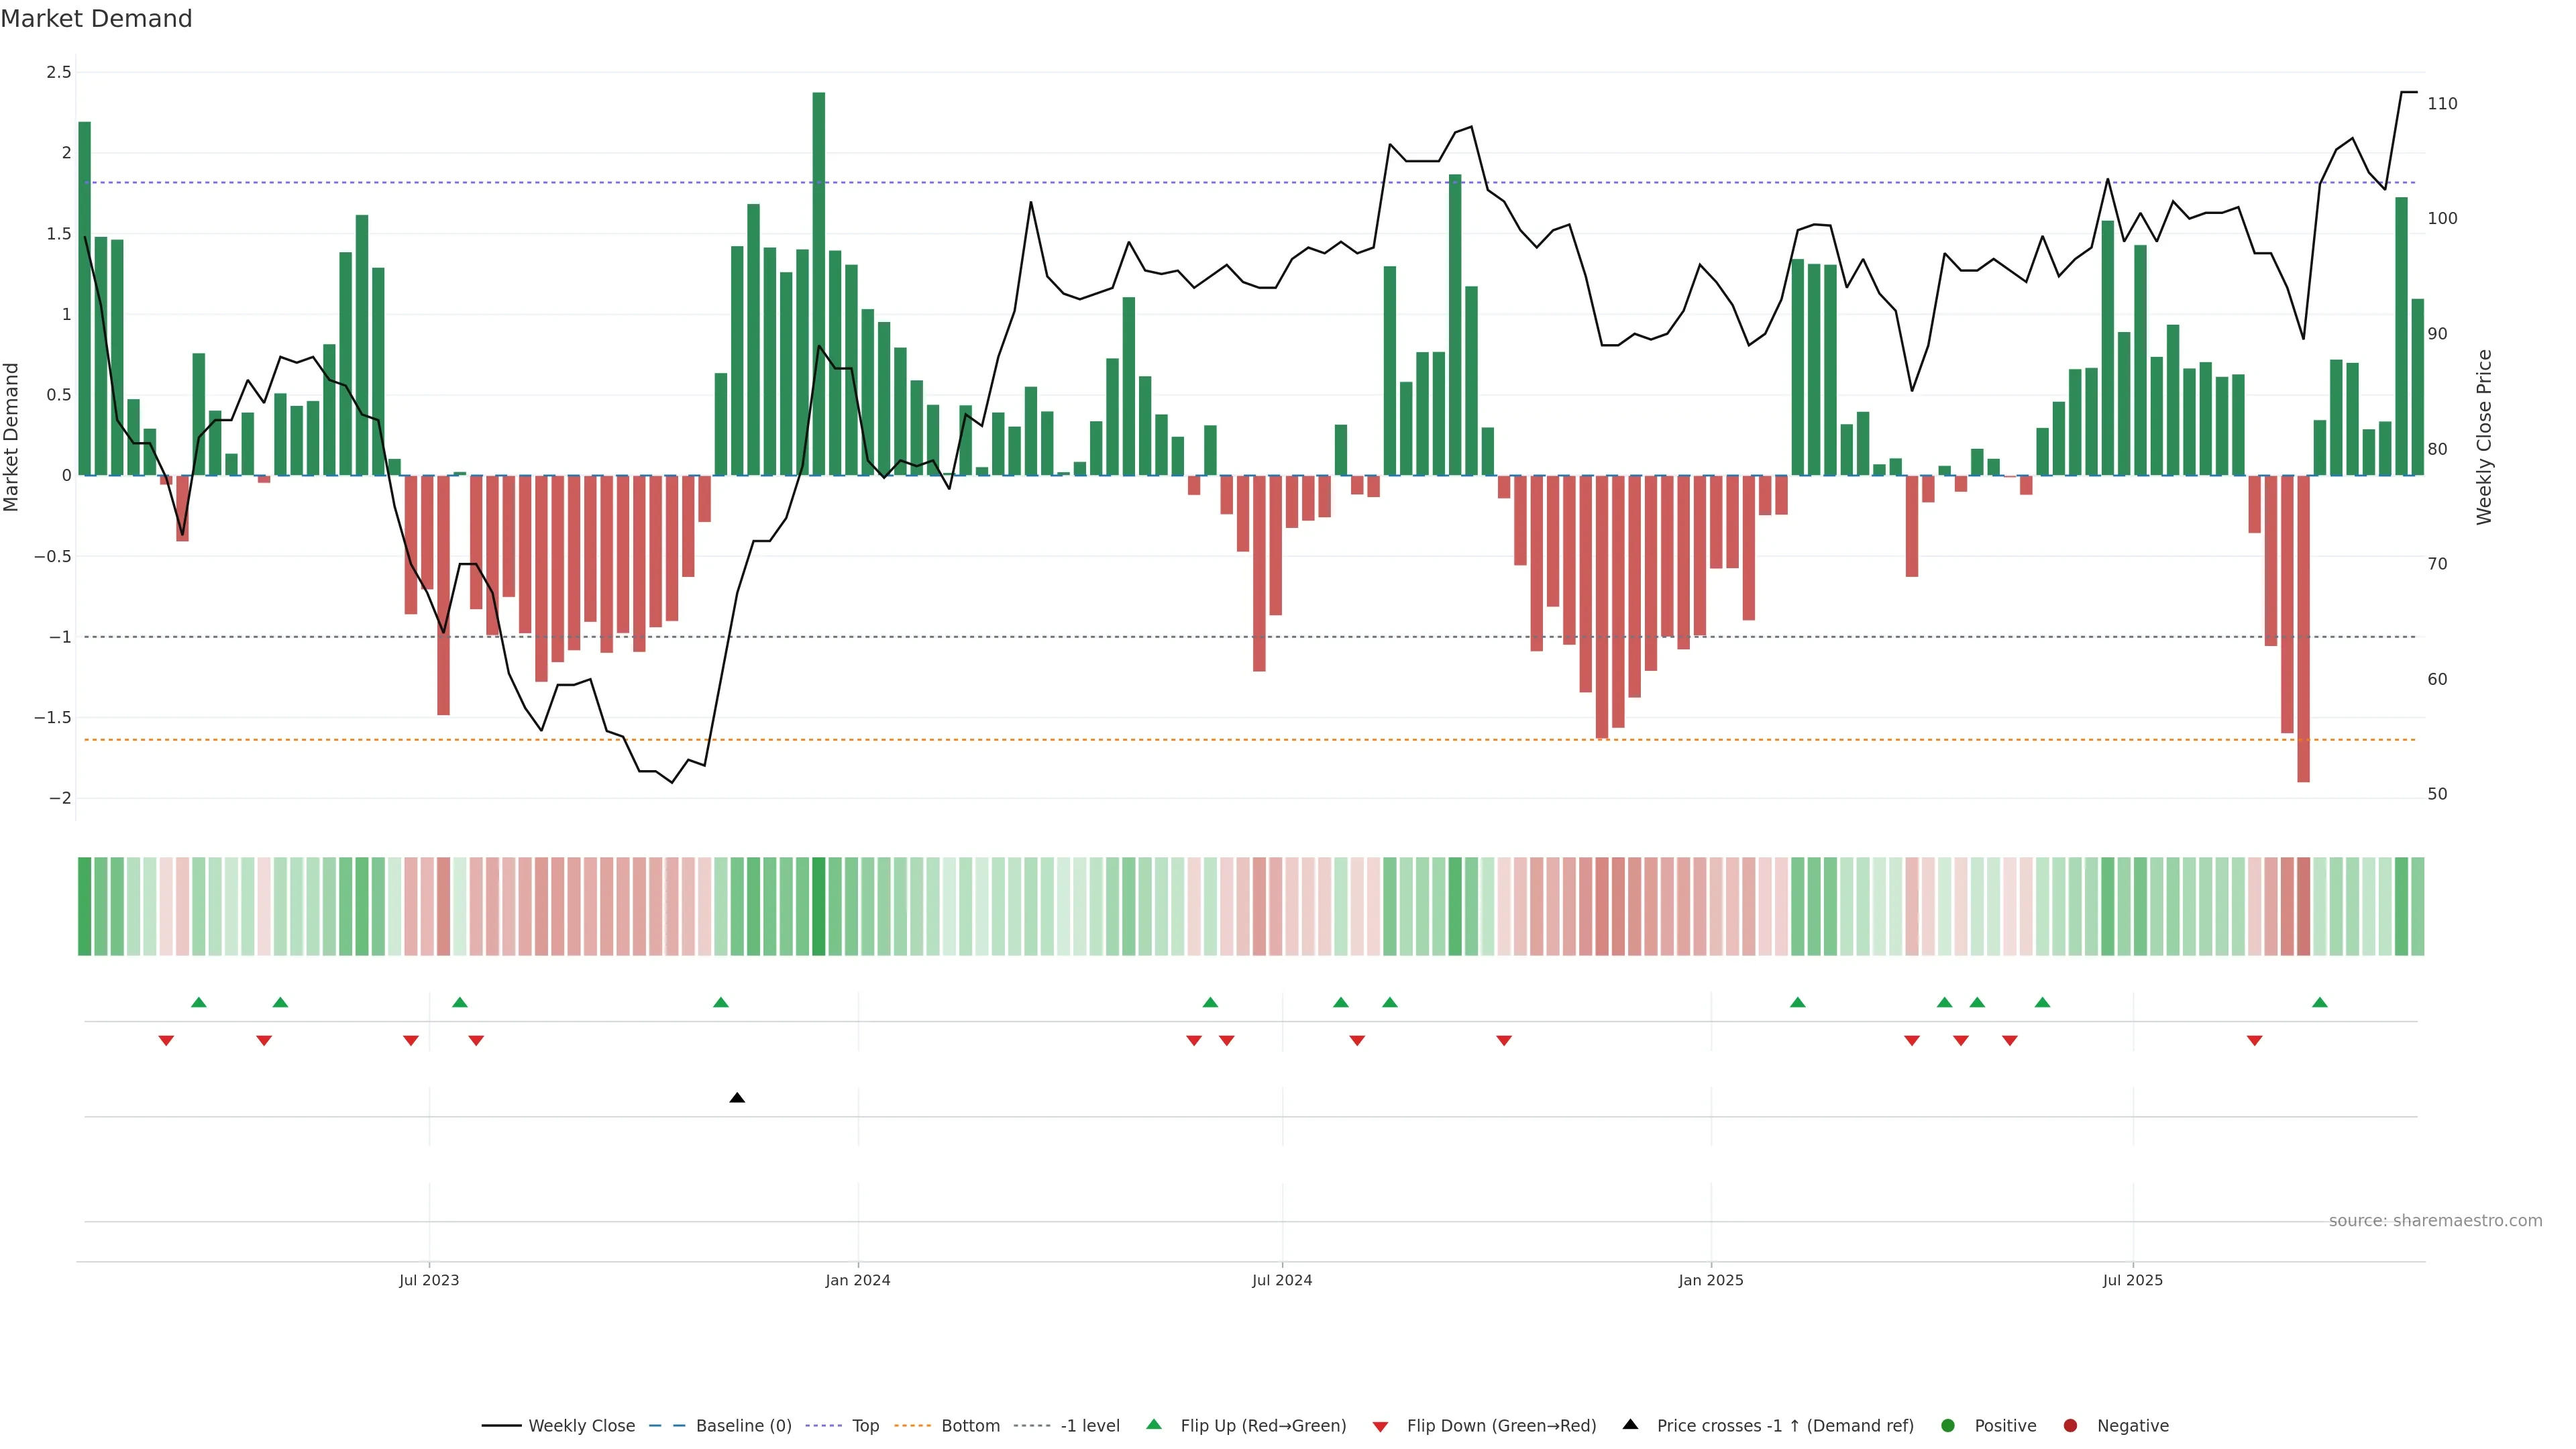Click the green triangle icon in legend
Viewport: 2576px width, 1449px height.
click(x=1154, y=1425)
